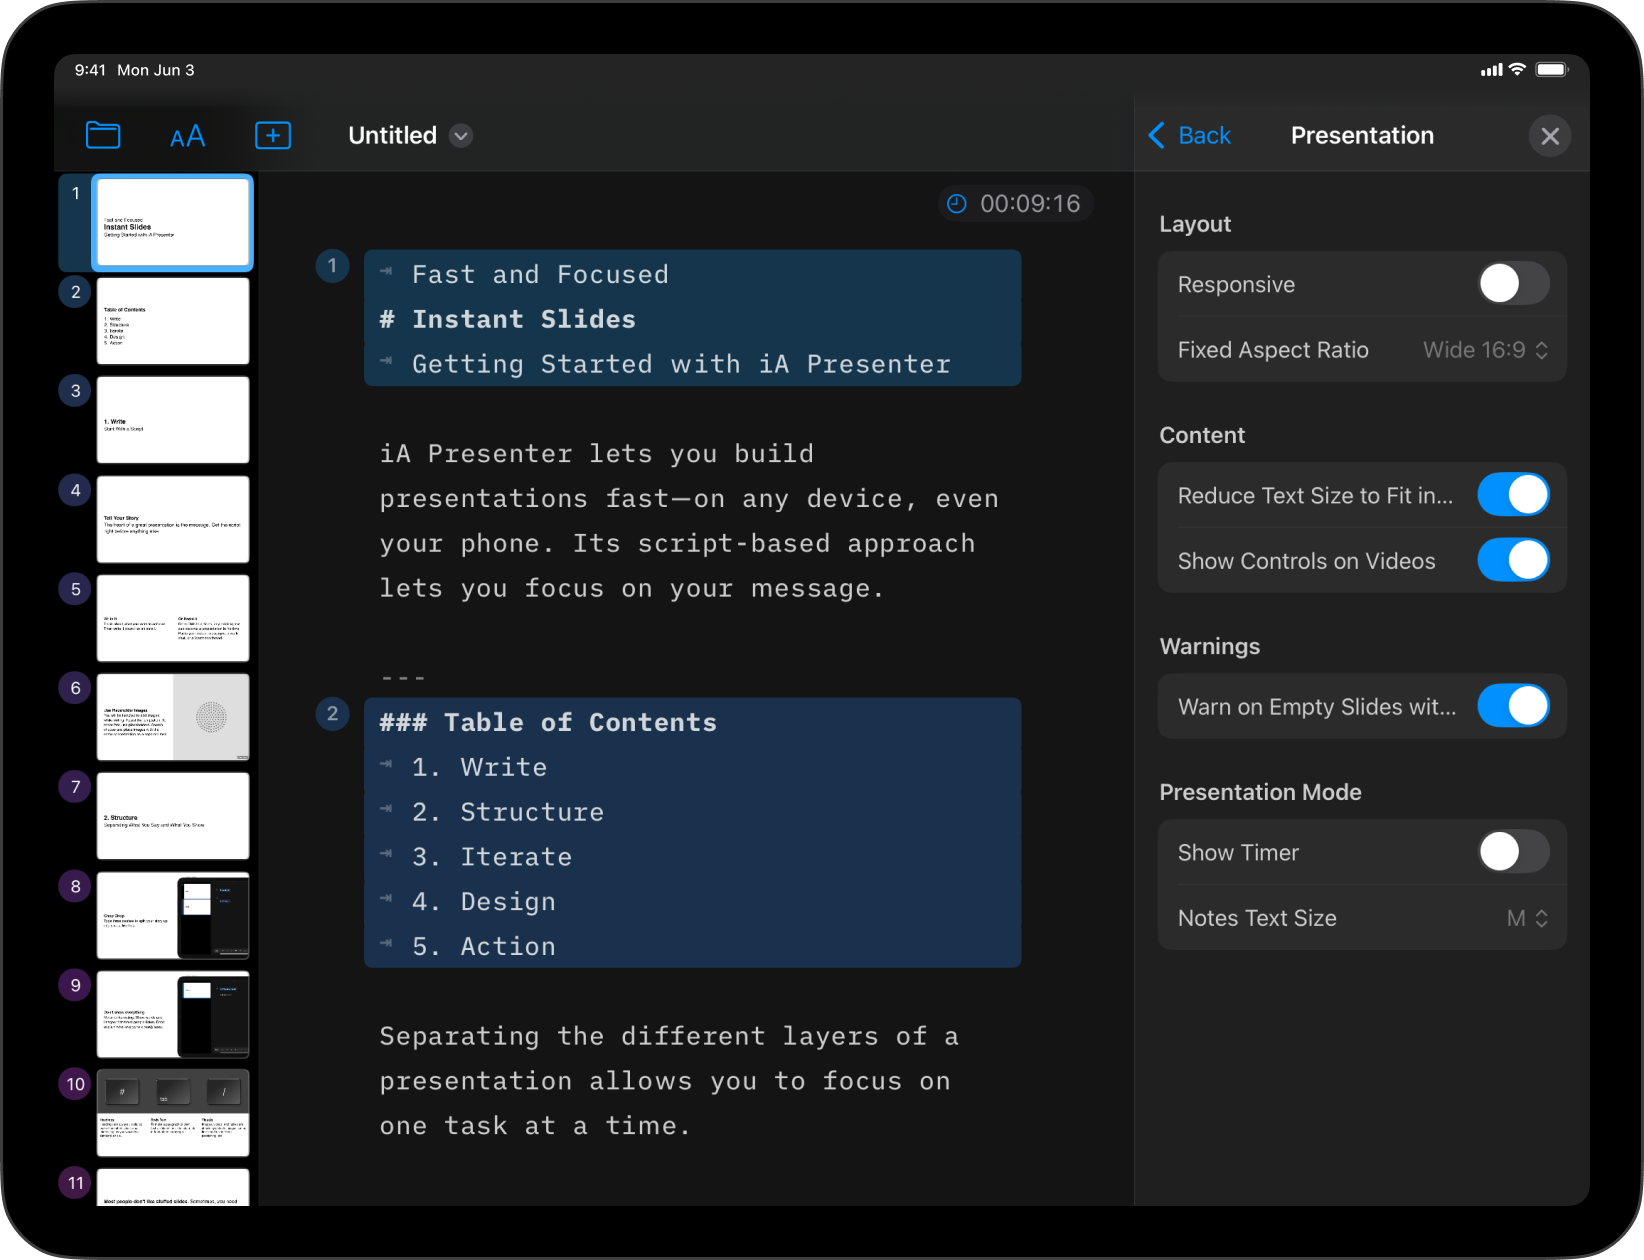Image resolution: width=1644 pixels, height=1260 pixels.
Task: Turn off Show Controls on Videos
Action: click(1513, 560)
